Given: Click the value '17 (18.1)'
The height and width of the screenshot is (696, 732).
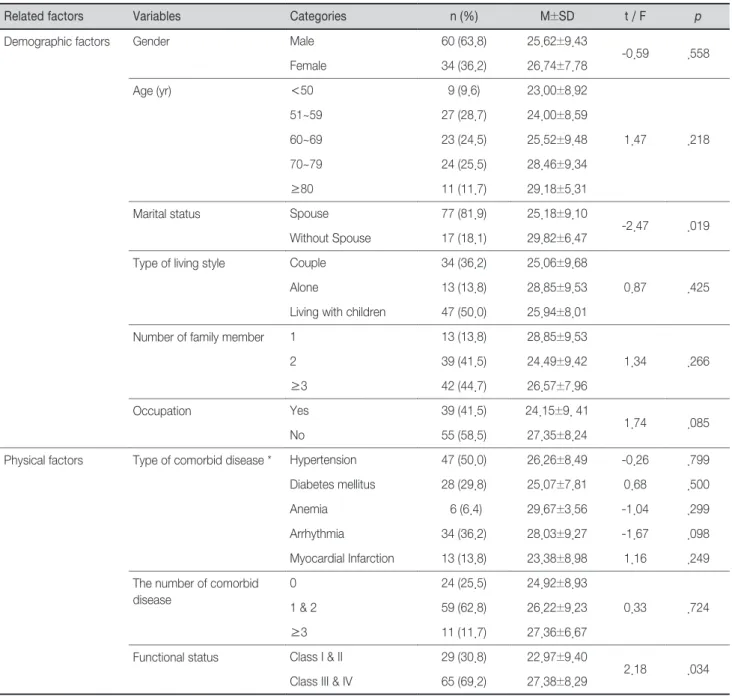Looking at the screenshot, I should tap(464, 238).
